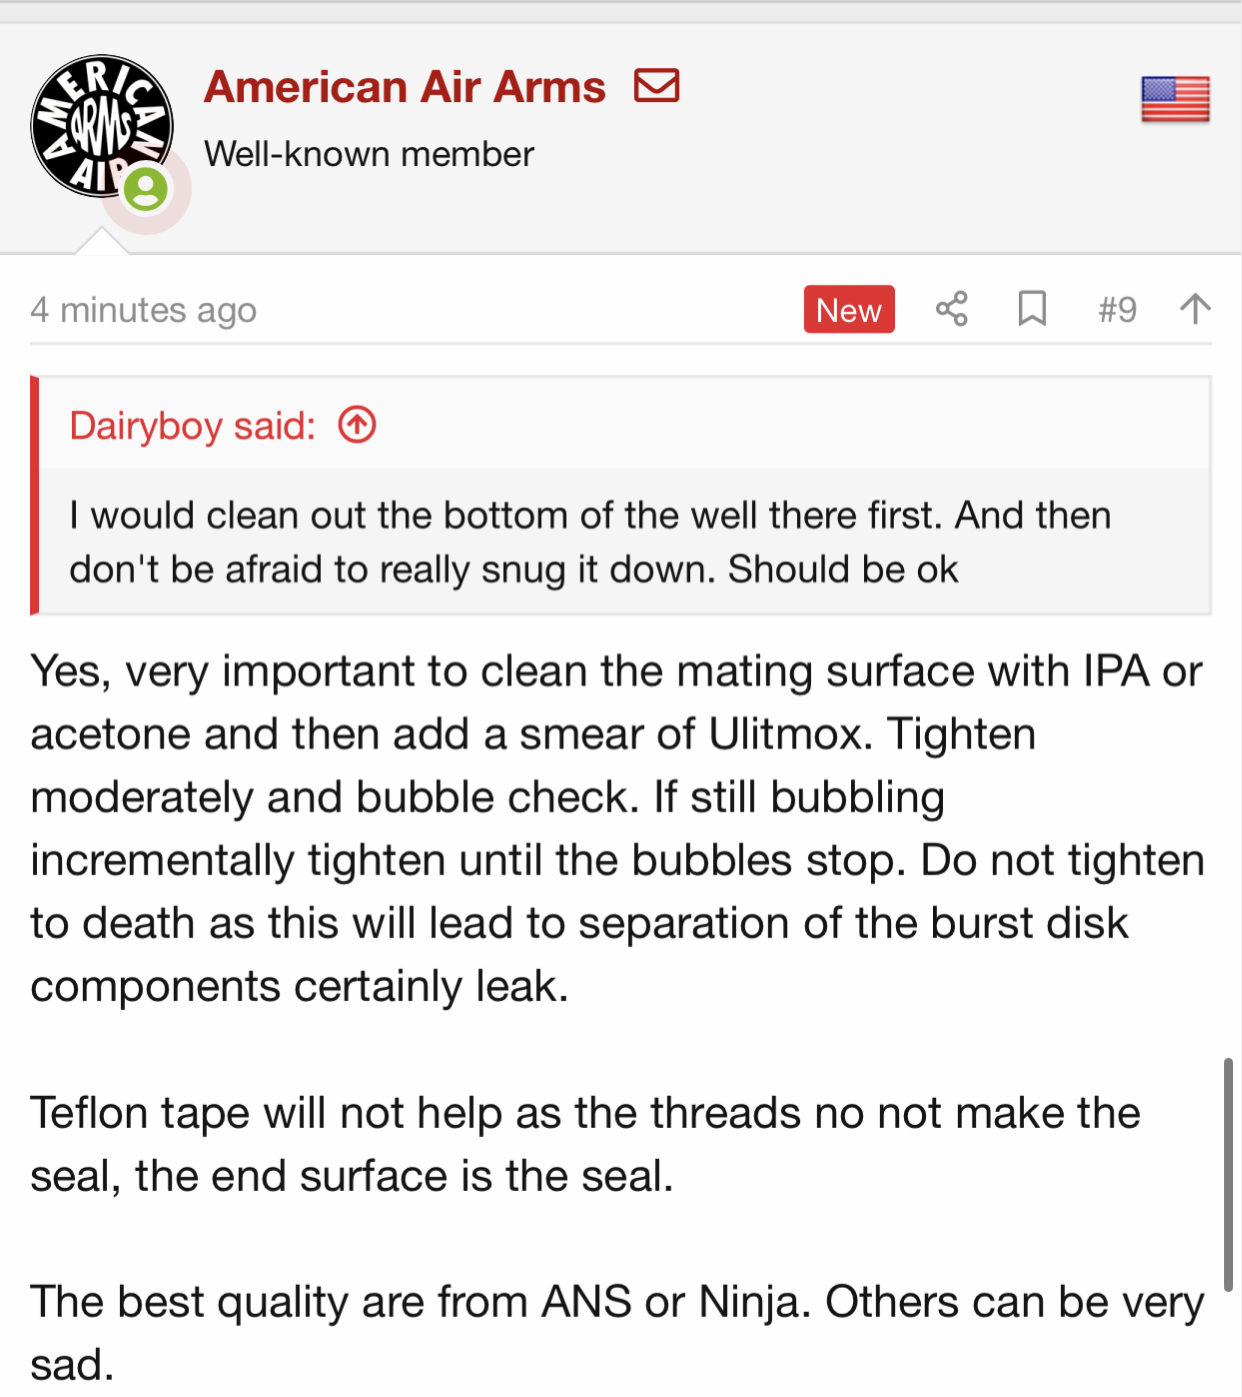The height and width of the screenshot is (1397, 1242).
Task: Click the share icon
Action: (x=952, y=308)
